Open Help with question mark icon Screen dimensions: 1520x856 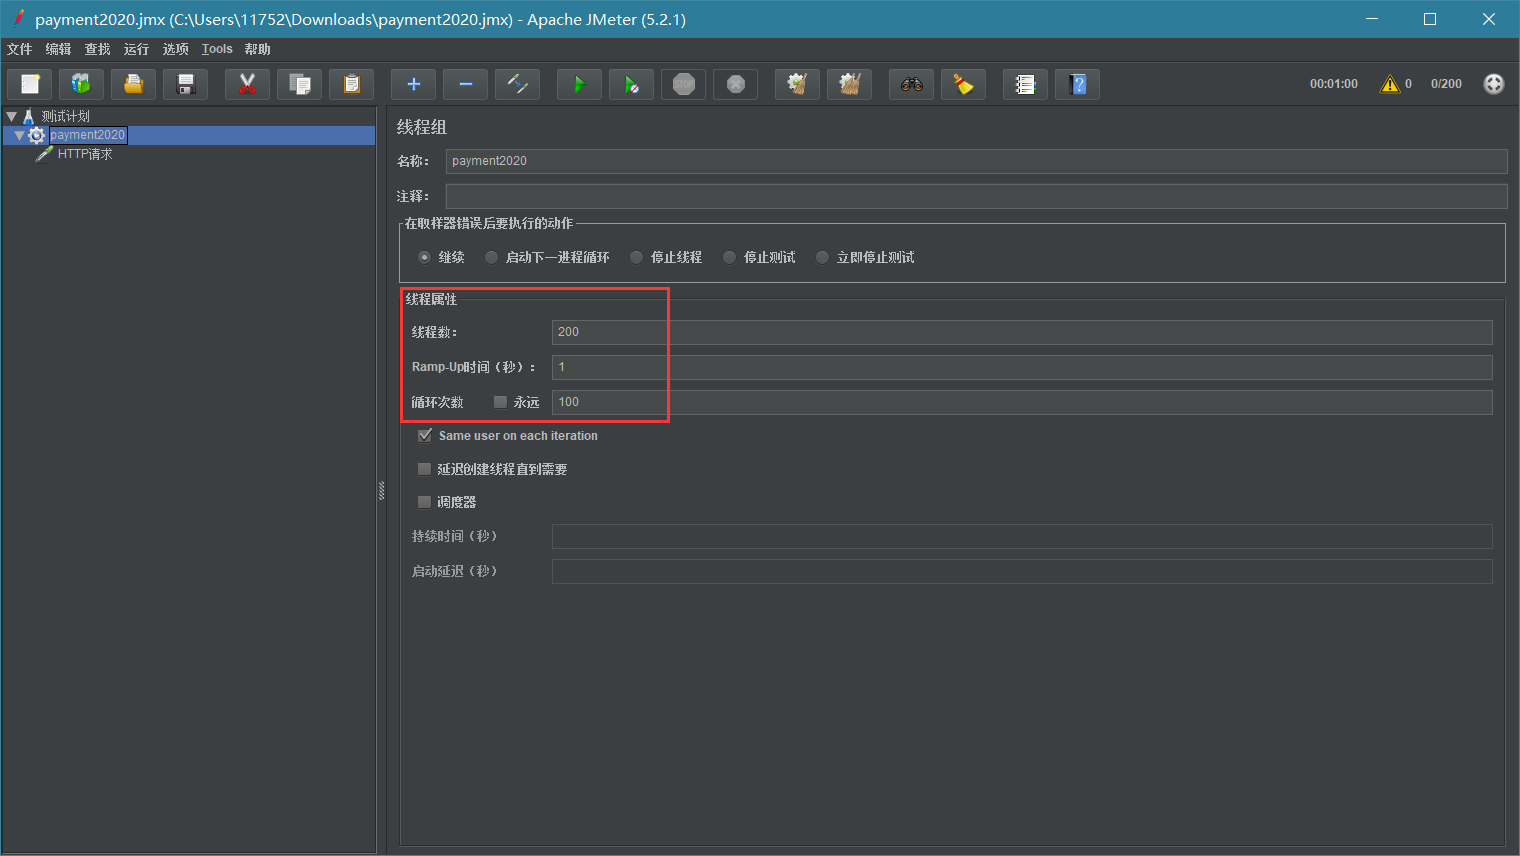click(x=1078, y=84)
